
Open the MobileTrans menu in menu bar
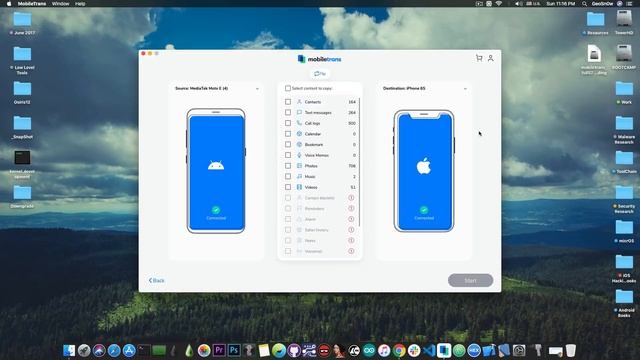[x=32, y=4]
